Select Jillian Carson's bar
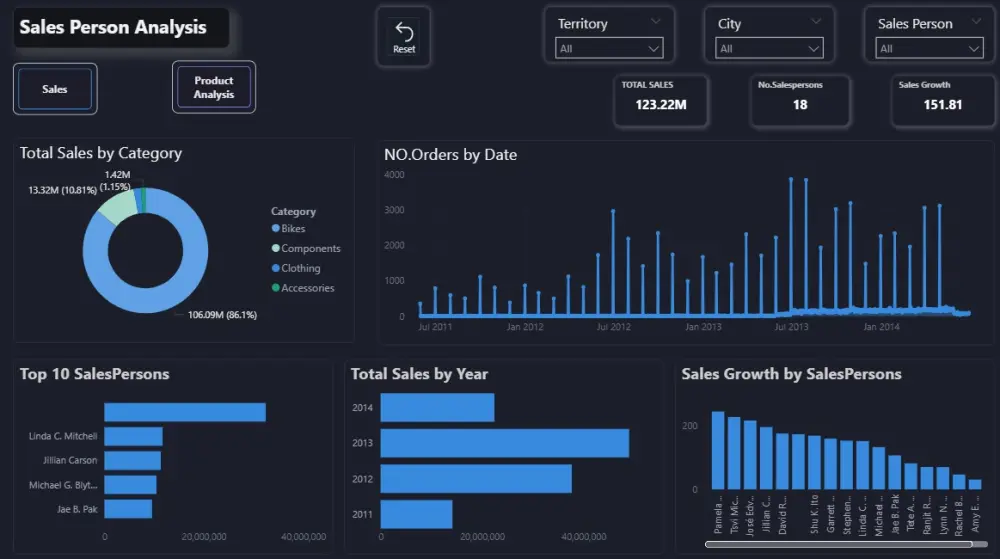Viewport: 1000px width, 559px height. click(133, 460)
